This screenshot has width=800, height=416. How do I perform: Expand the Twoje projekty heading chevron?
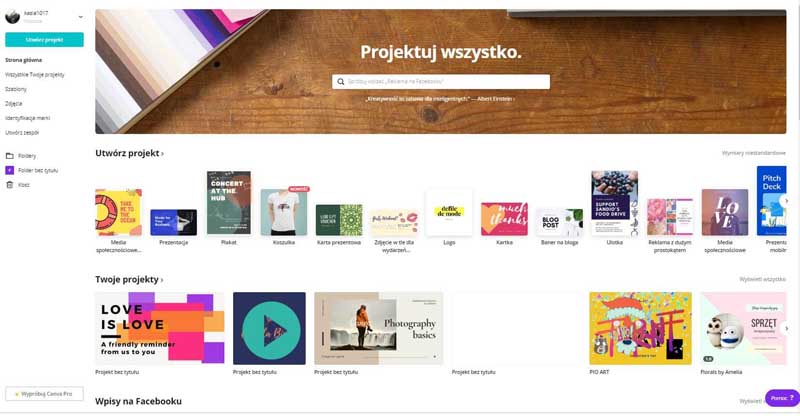point(162,280)
